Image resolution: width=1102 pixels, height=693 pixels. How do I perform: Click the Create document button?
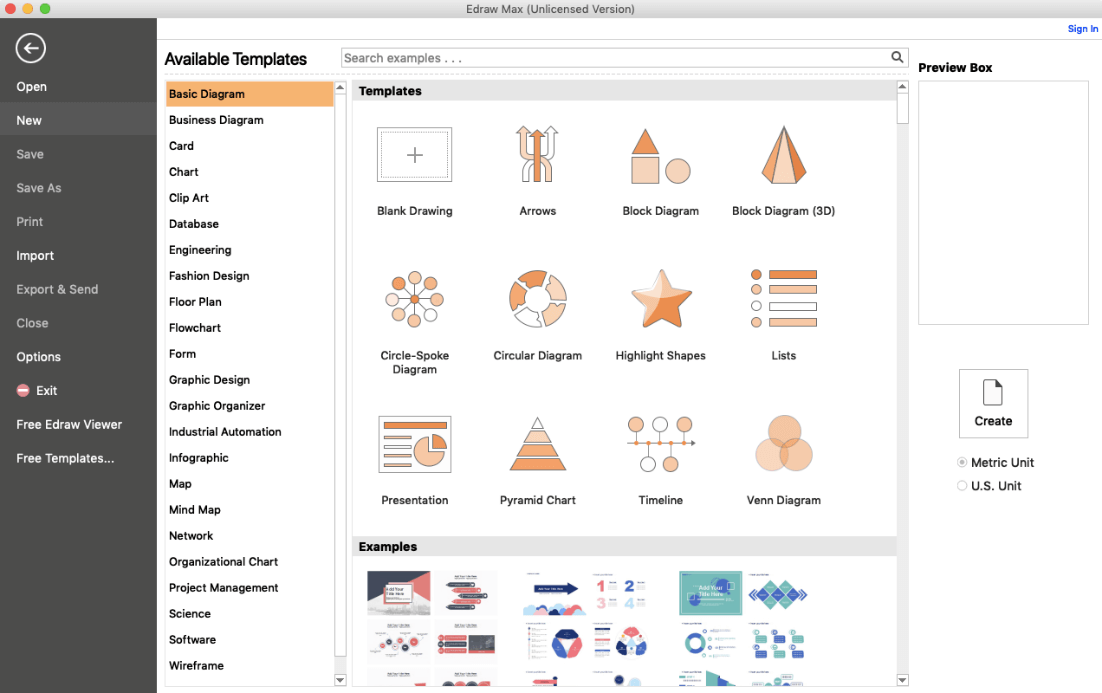(x=993, y=403)
